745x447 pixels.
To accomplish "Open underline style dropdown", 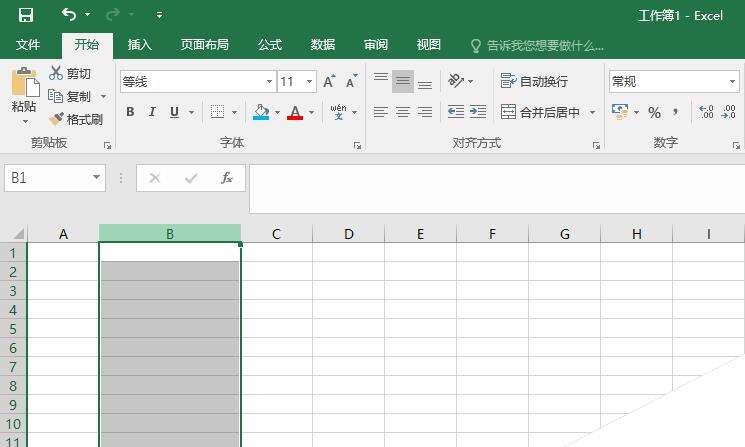I will point(191,113).
